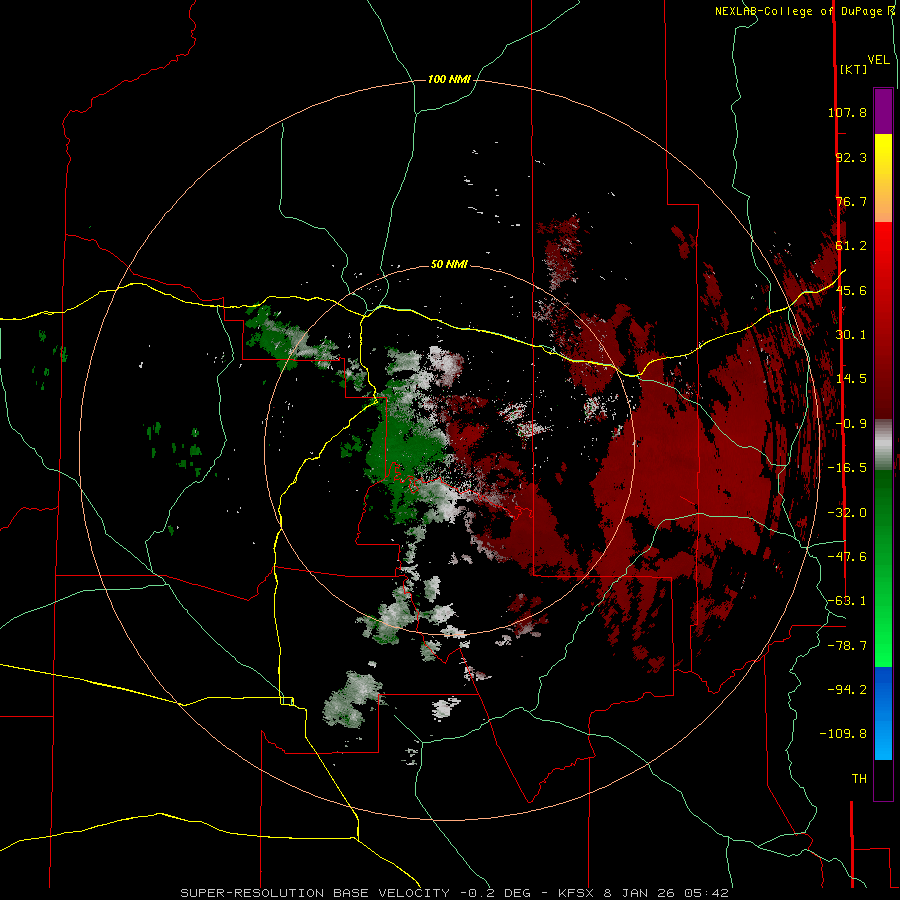The height and width of the screenshot is (900, 900).
Task: Click the blue segment of velocity color bar
Action: (x=883, y=713)
